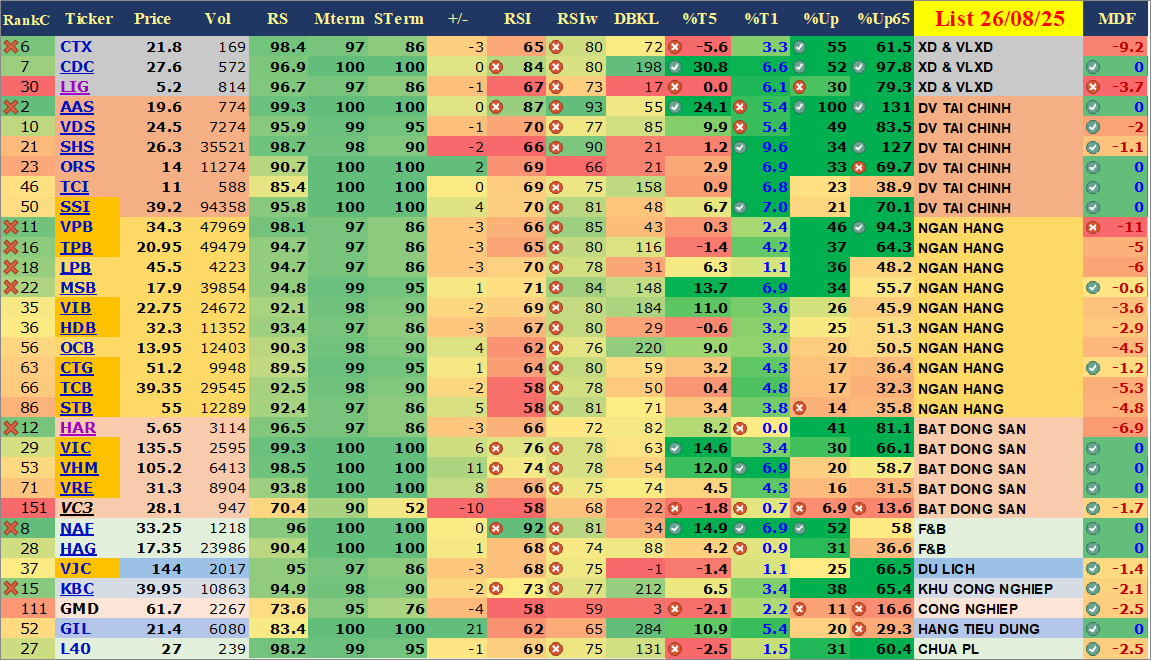Click the red X icon beside L40 %T5 value -2.5
The image size is (1151, 660).
tap(675, 649)
